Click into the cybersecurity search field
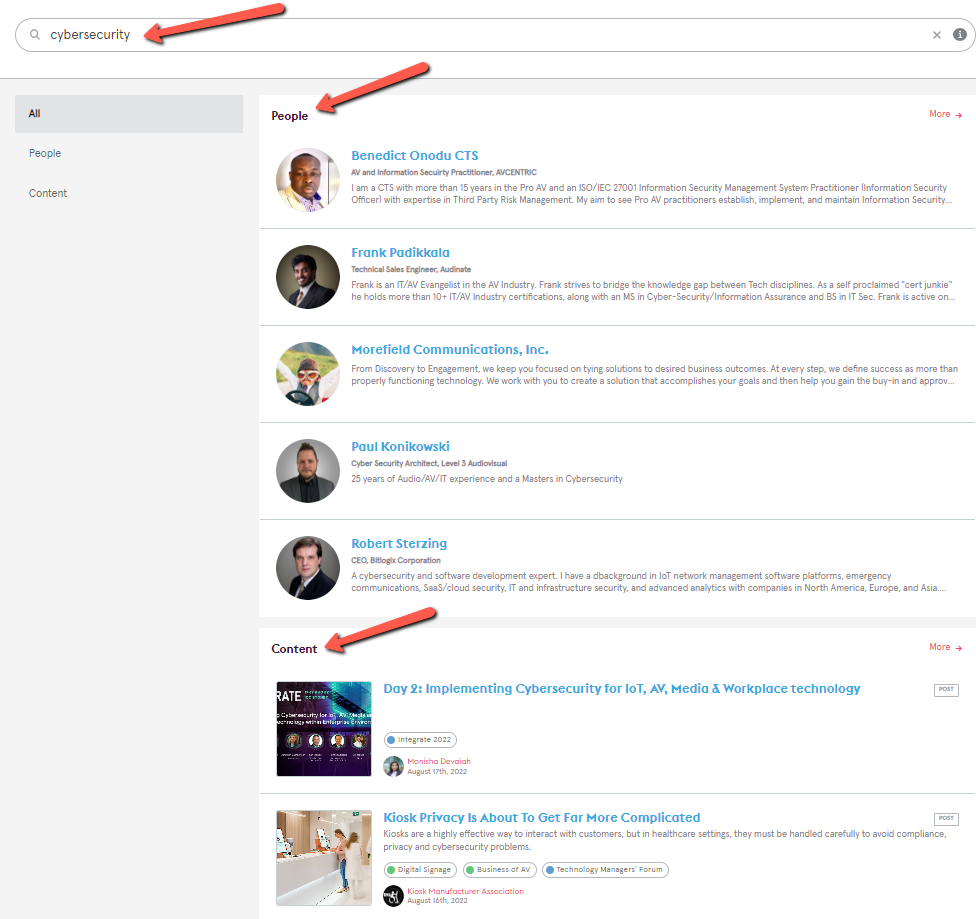 pos(500,35)
